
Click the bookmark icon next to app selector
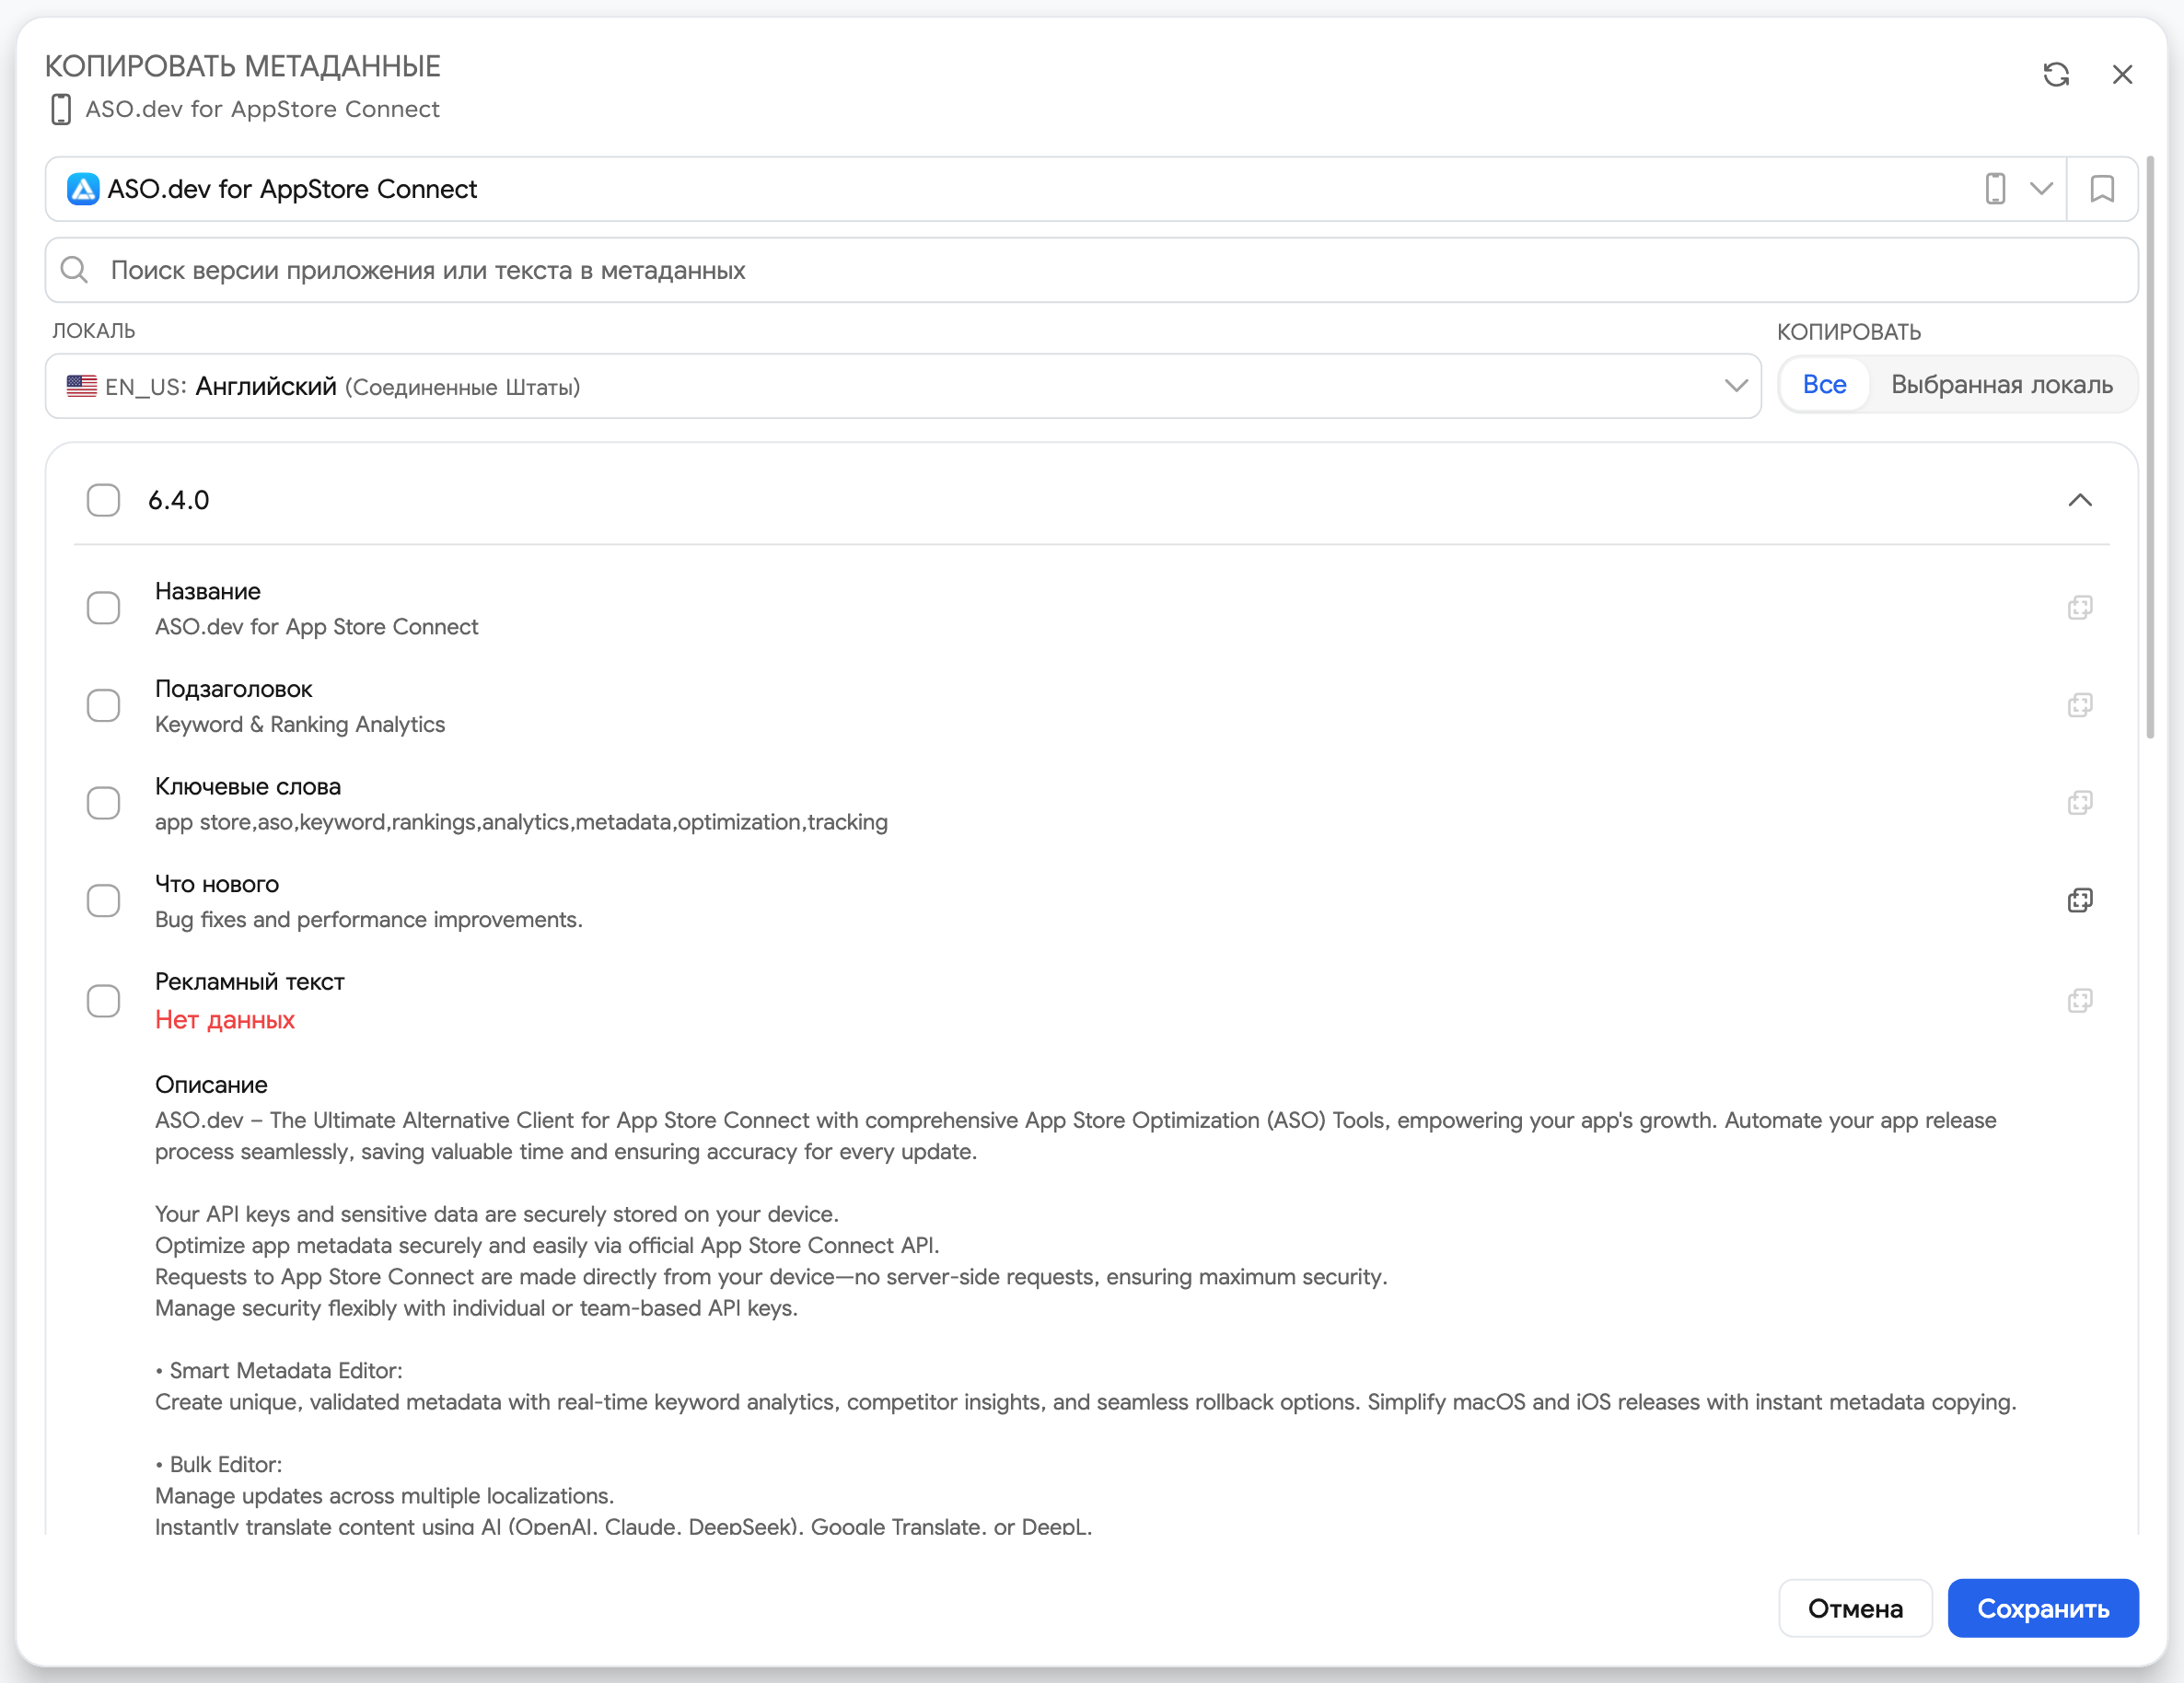(2102, 189)
